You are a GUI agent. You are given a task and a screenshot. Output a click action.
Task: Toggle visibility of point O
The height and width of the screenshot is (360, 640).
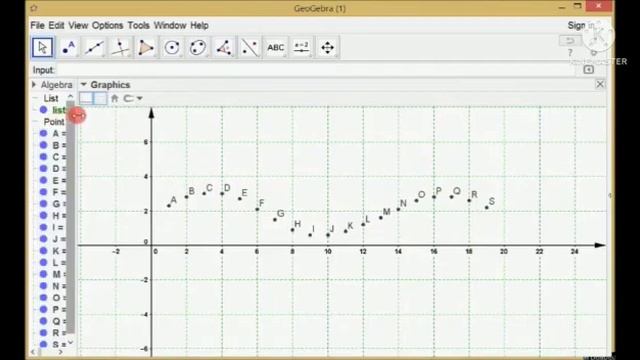(x=43, y=298)
